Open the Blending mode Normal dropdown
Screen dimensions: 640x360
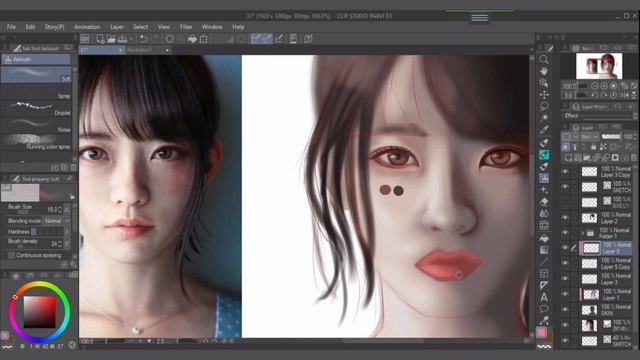click(57, 221)
